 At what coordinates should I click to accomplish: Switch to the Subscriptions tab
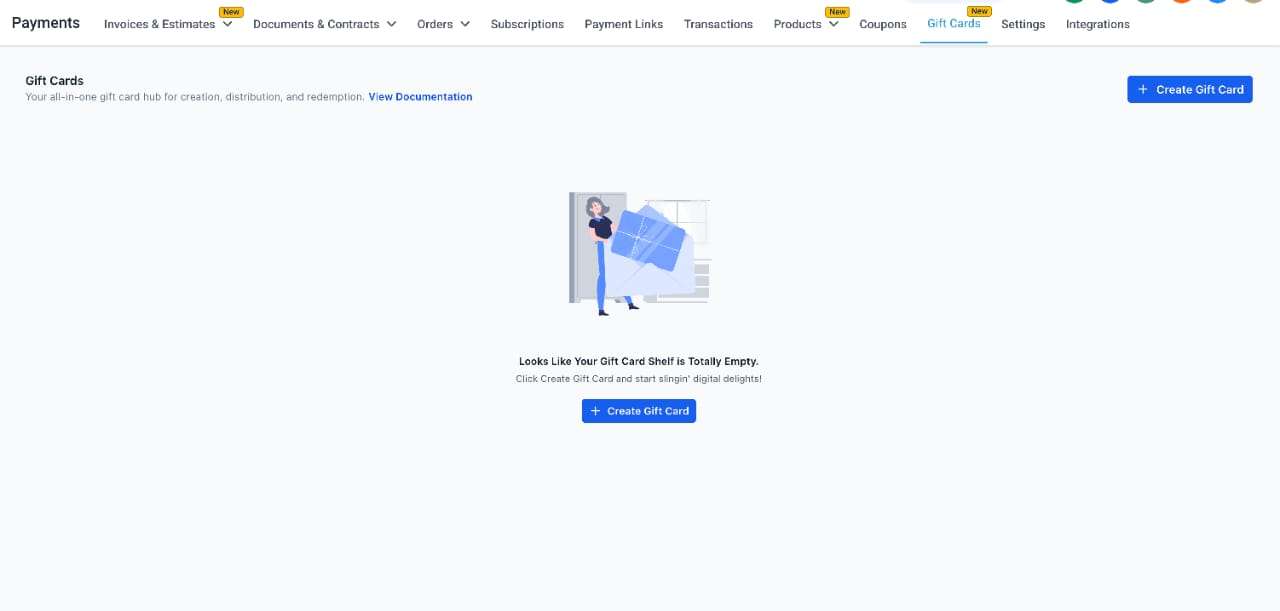tap(527, 24)
